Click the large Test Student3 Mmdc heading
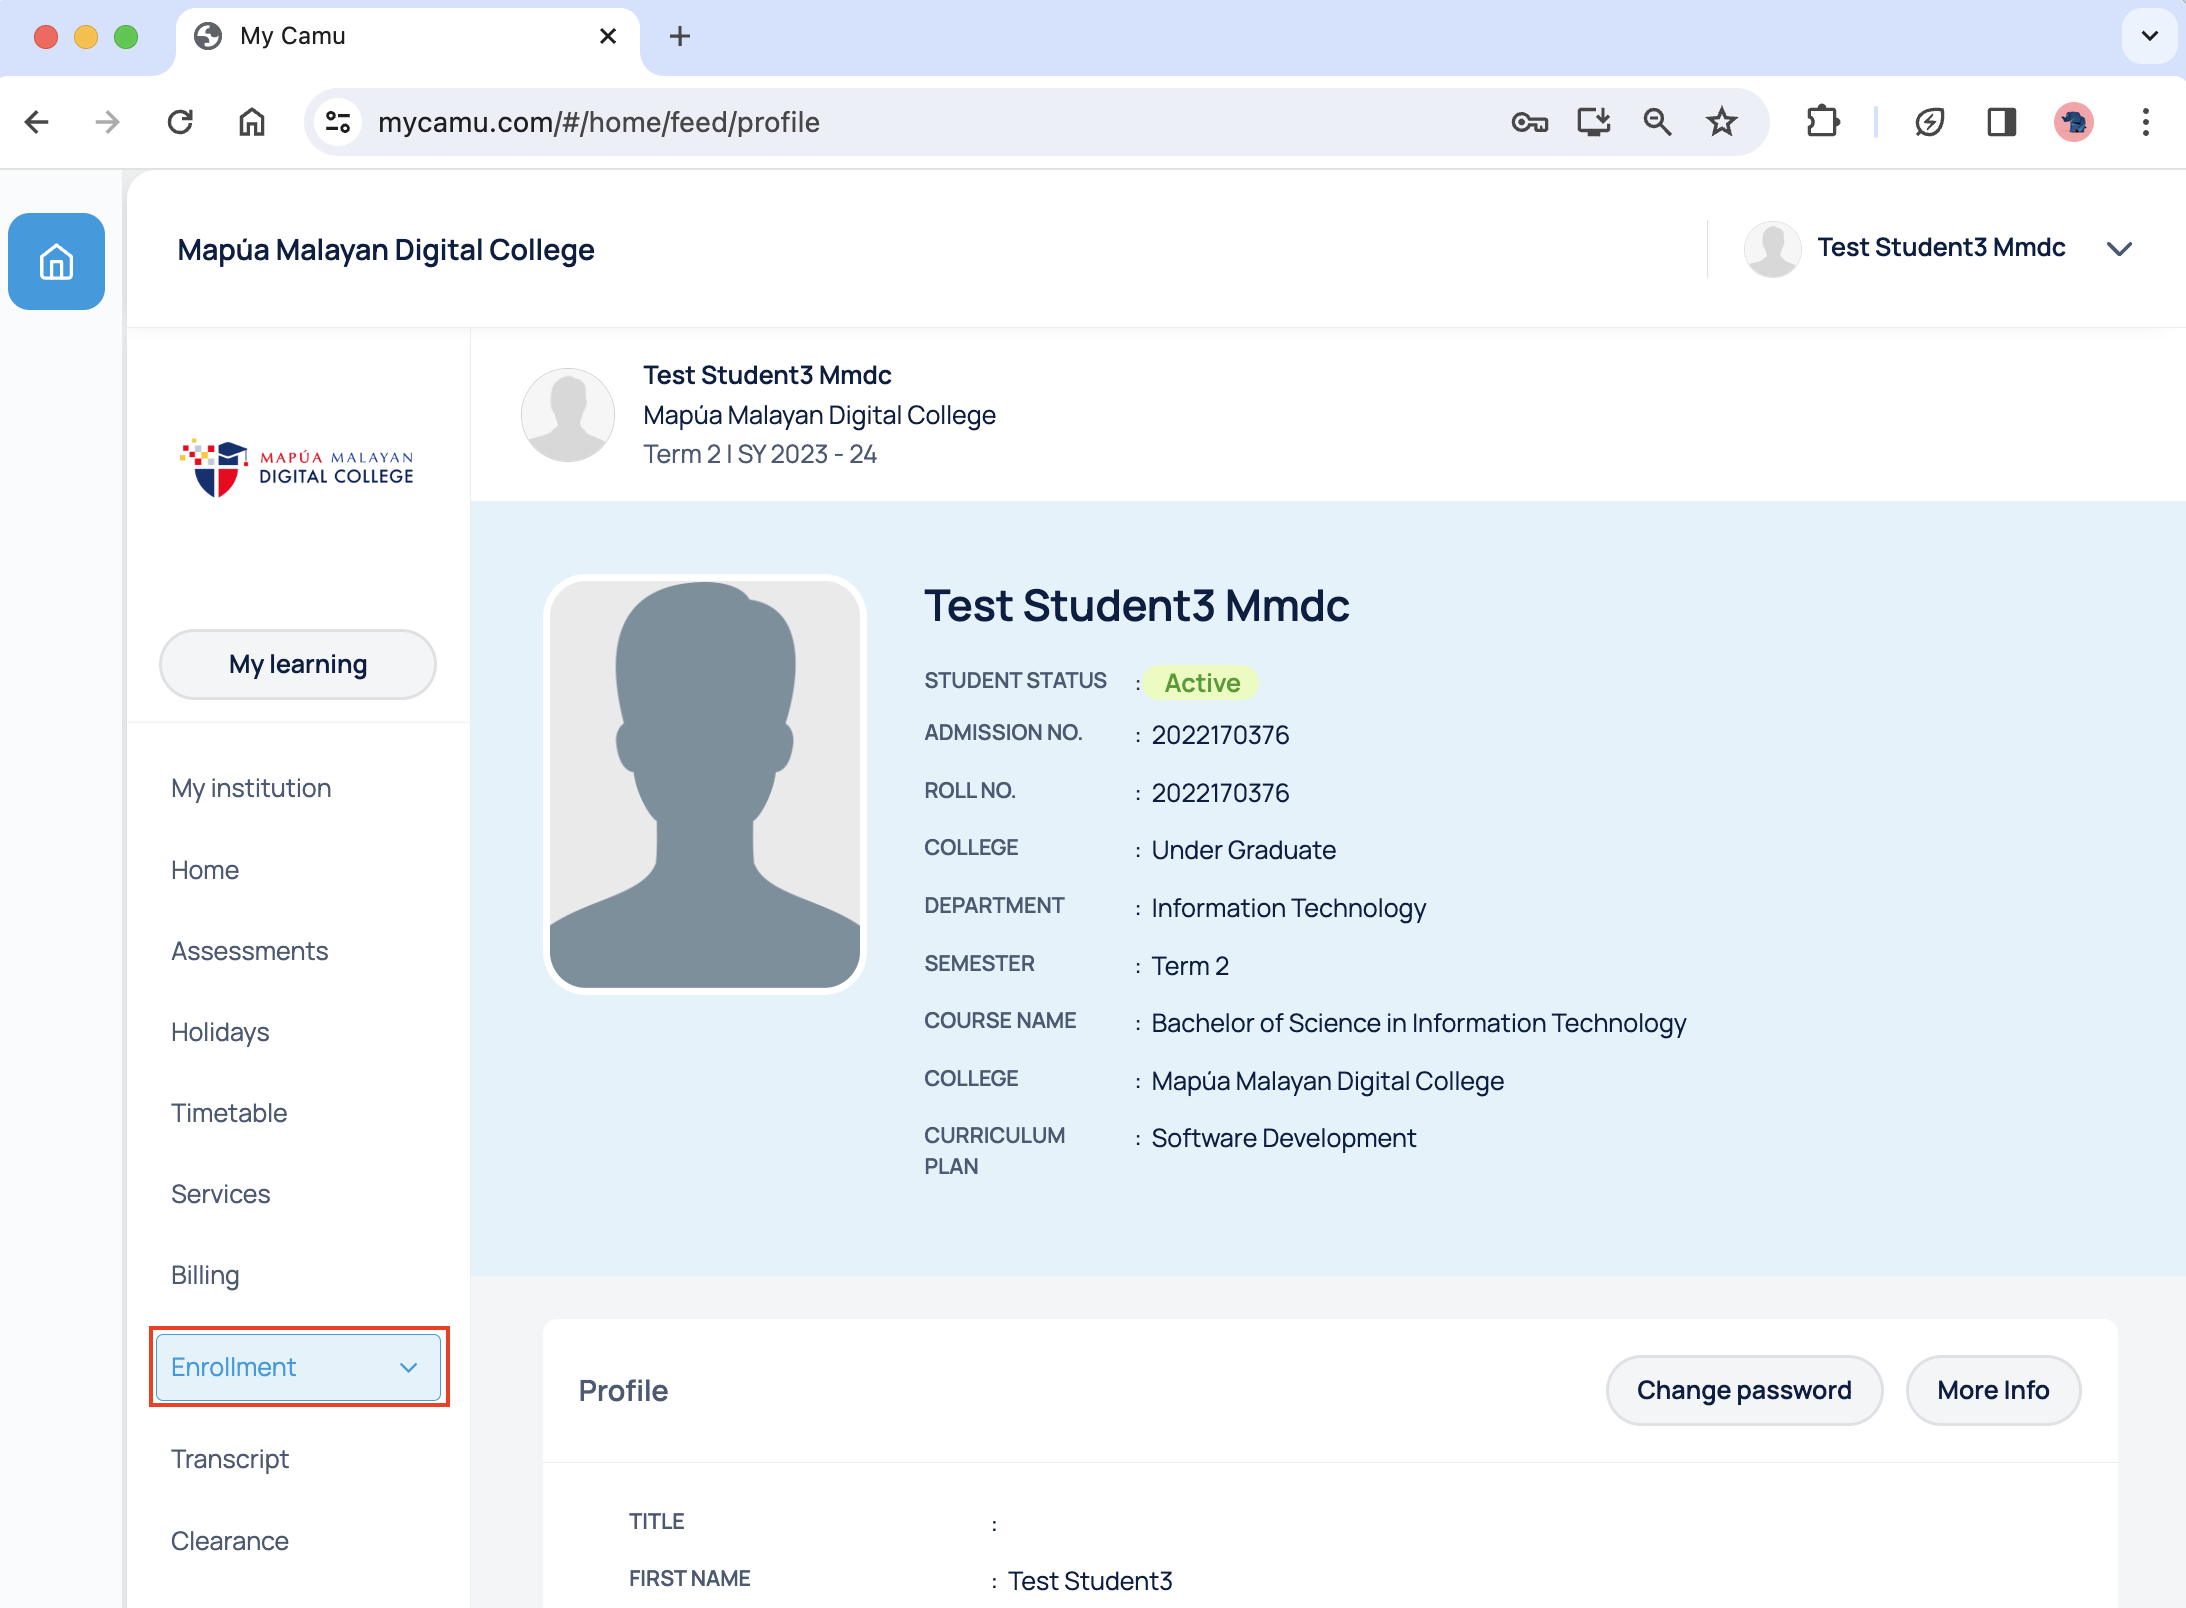Screen dimensions: 2186x1608 point(1136,605)
